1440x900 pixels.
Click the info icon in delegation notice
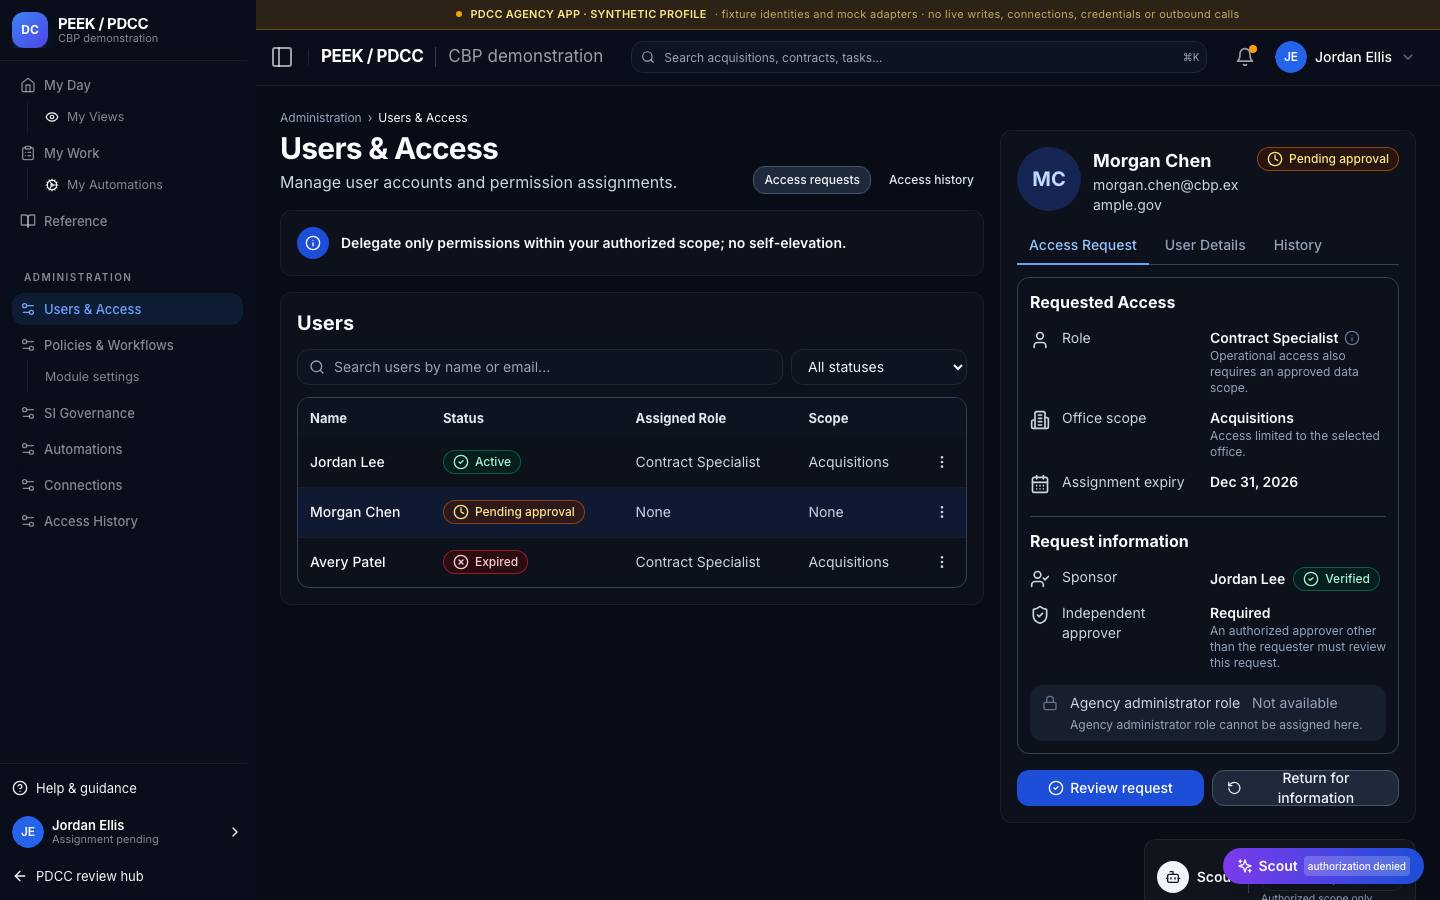tap(313, 243)
